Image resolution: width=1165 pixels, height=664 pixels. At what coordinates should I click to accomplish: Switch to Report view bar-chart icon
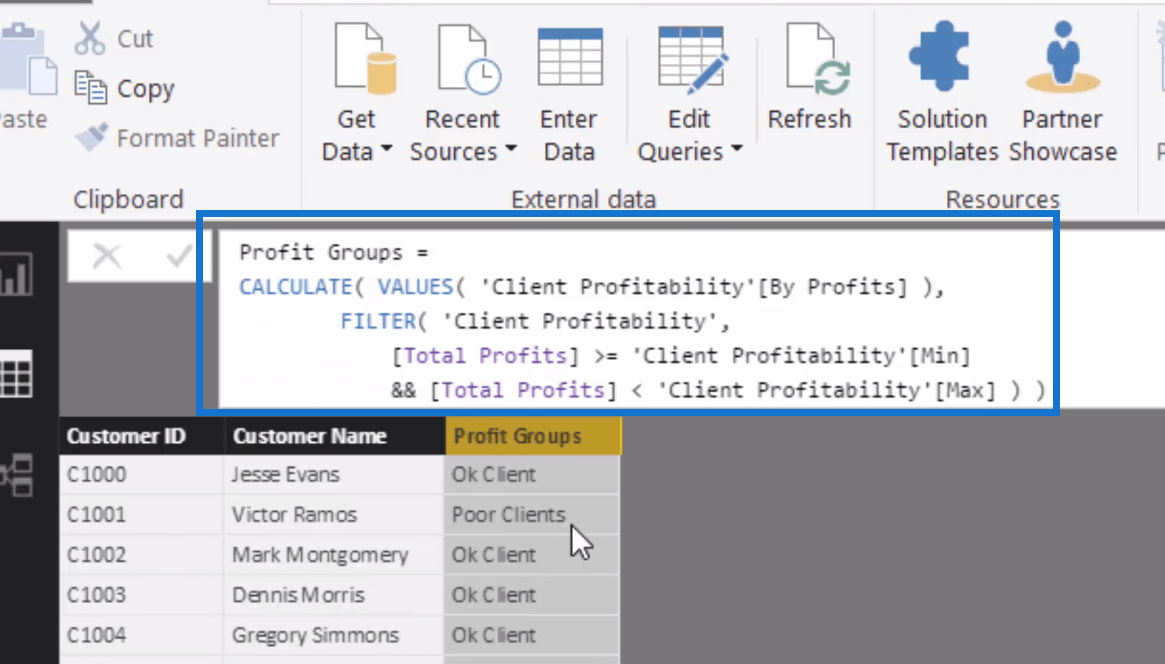pyautogui.click(x=16, y=274)
